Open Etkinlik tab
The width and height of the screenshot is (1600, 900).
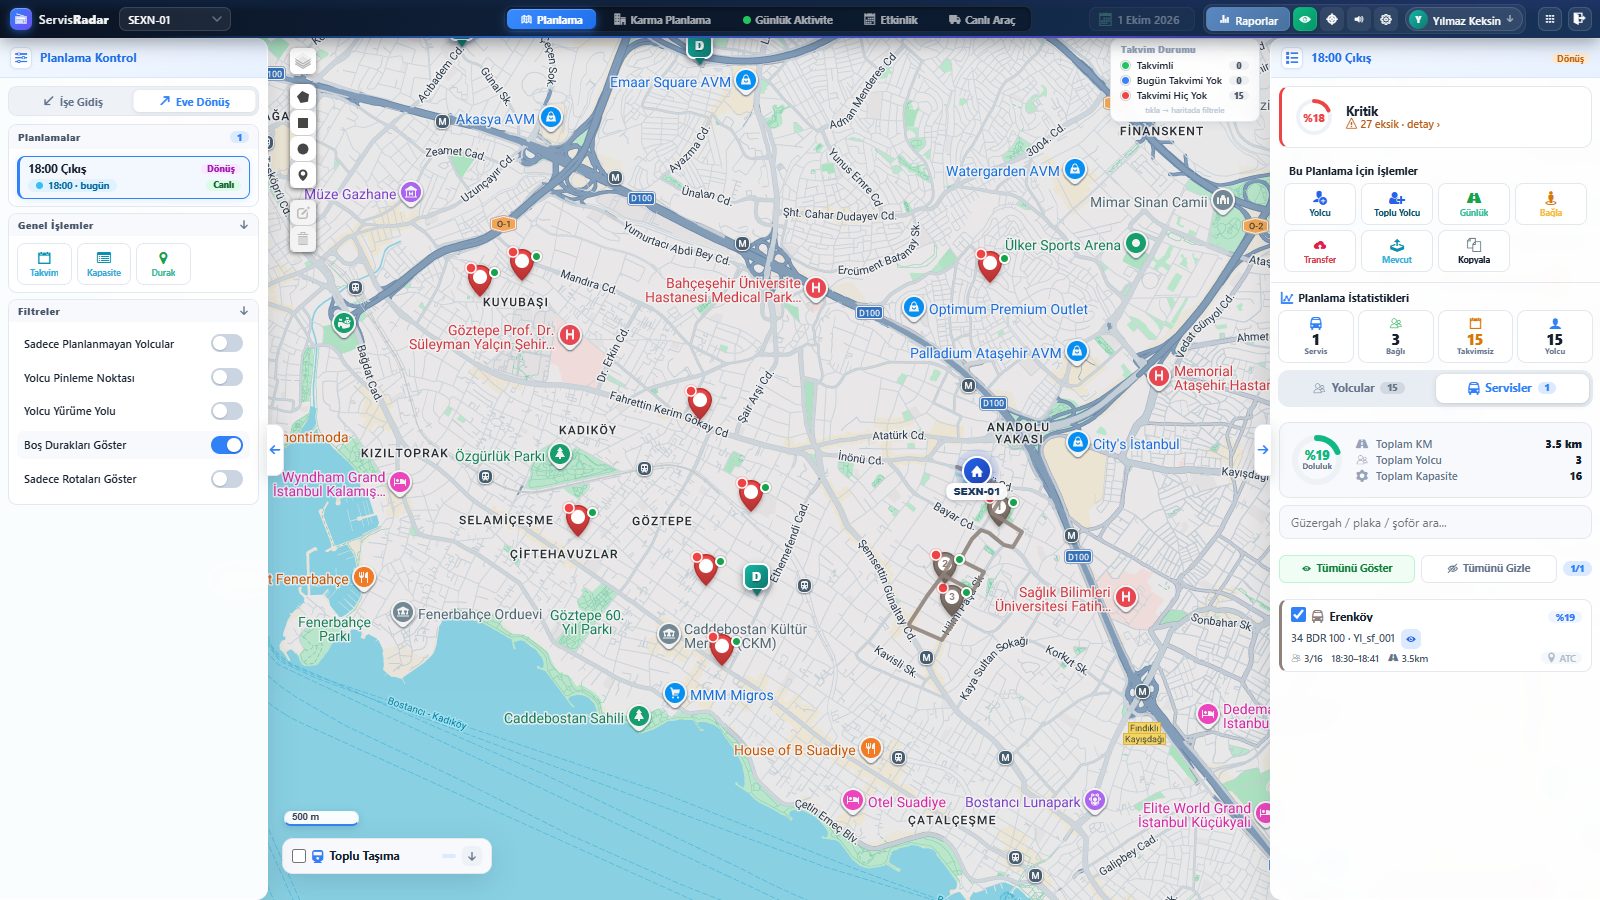tap(891, 19)
